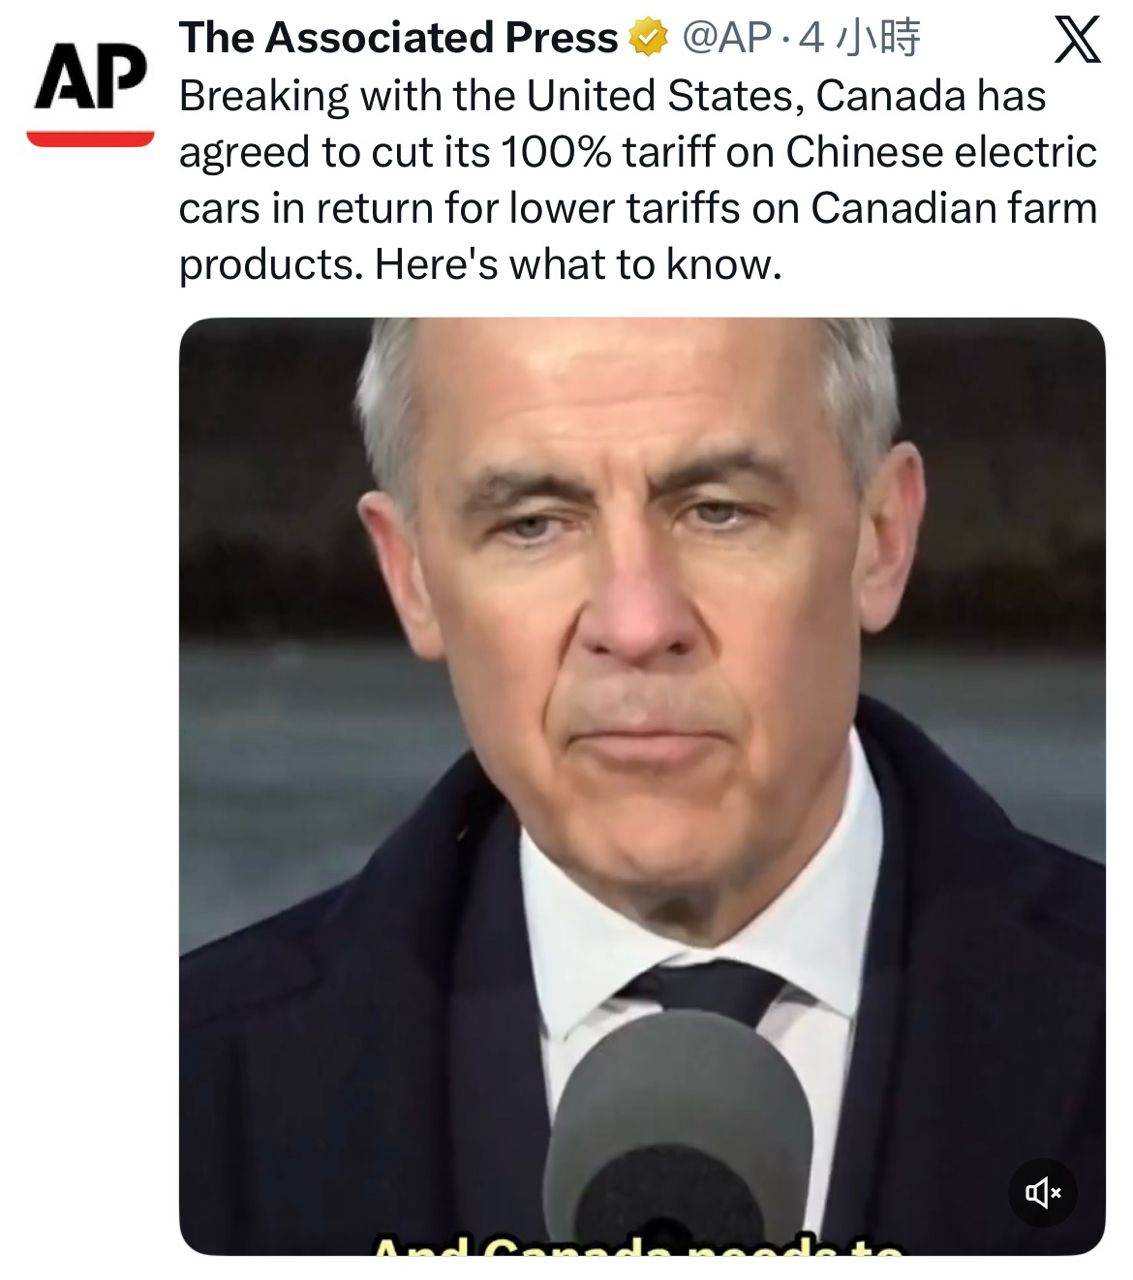Click the words "Chinese electric" in the post

coord(941,152)
